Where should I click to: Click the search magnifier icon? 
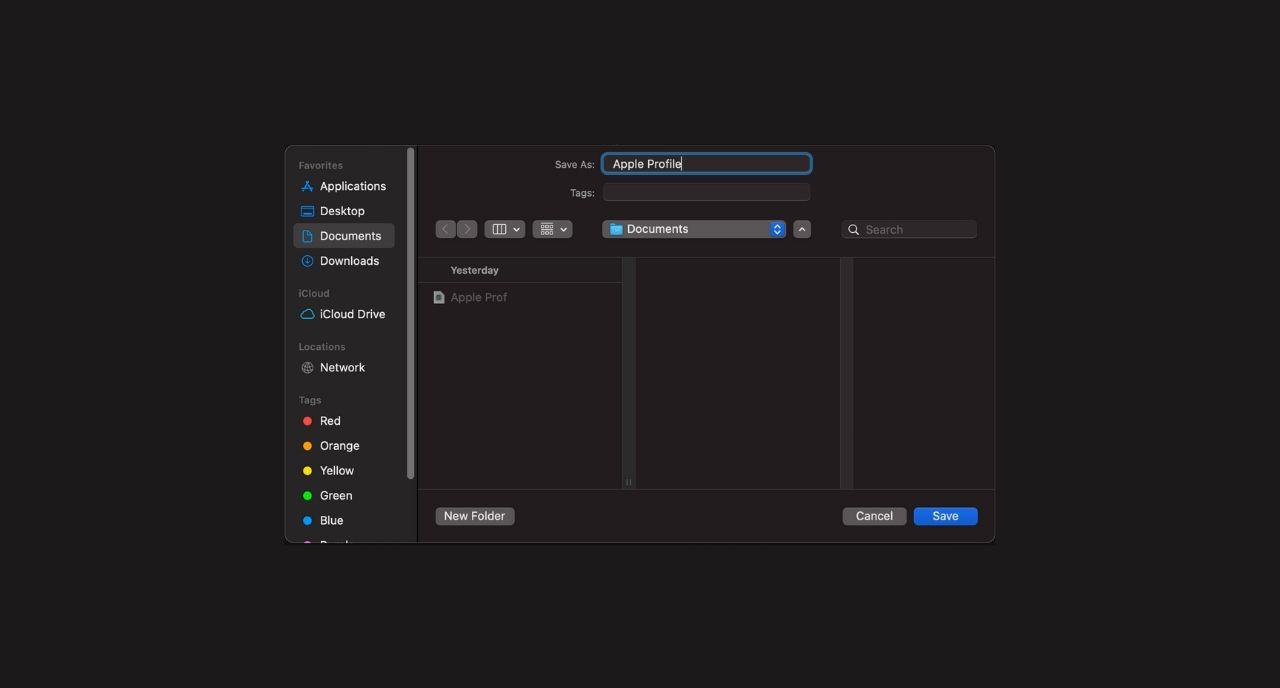point(853,230)
